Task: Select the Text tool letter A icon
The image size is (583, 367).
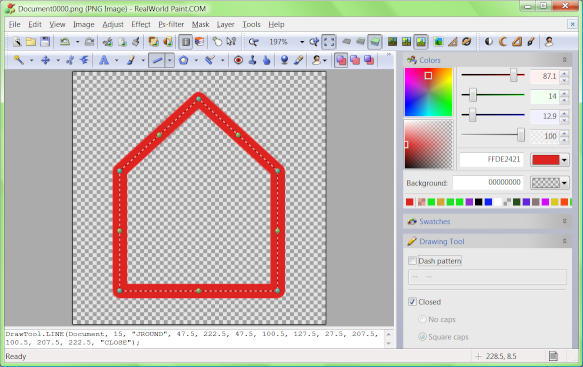Action: pyautogui.click(x=104, y=60)
